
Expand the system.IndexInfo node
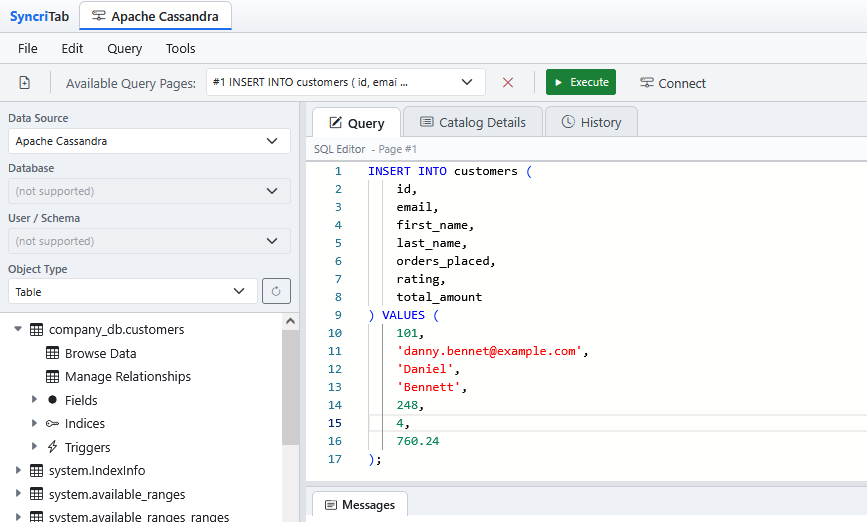coord(18,470)
